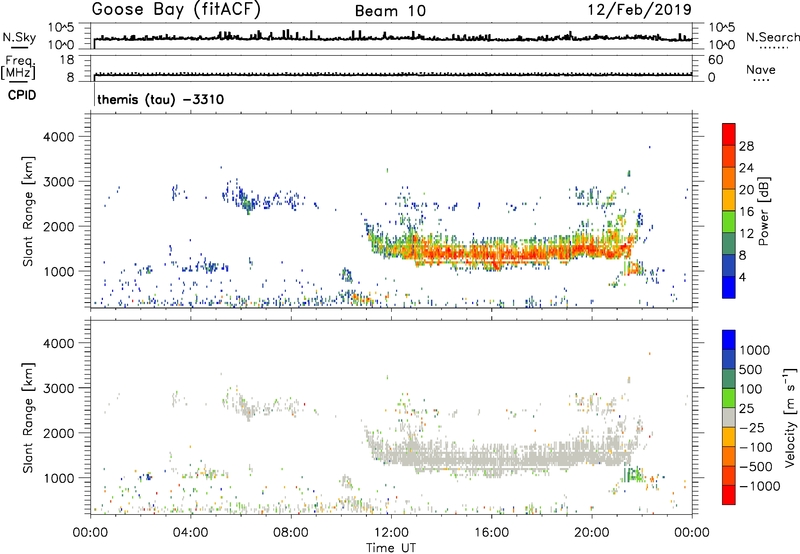Pick the red top segment of power colorbar
The width and height of the screenshot is (800, 554).
(x=729, y=135)
